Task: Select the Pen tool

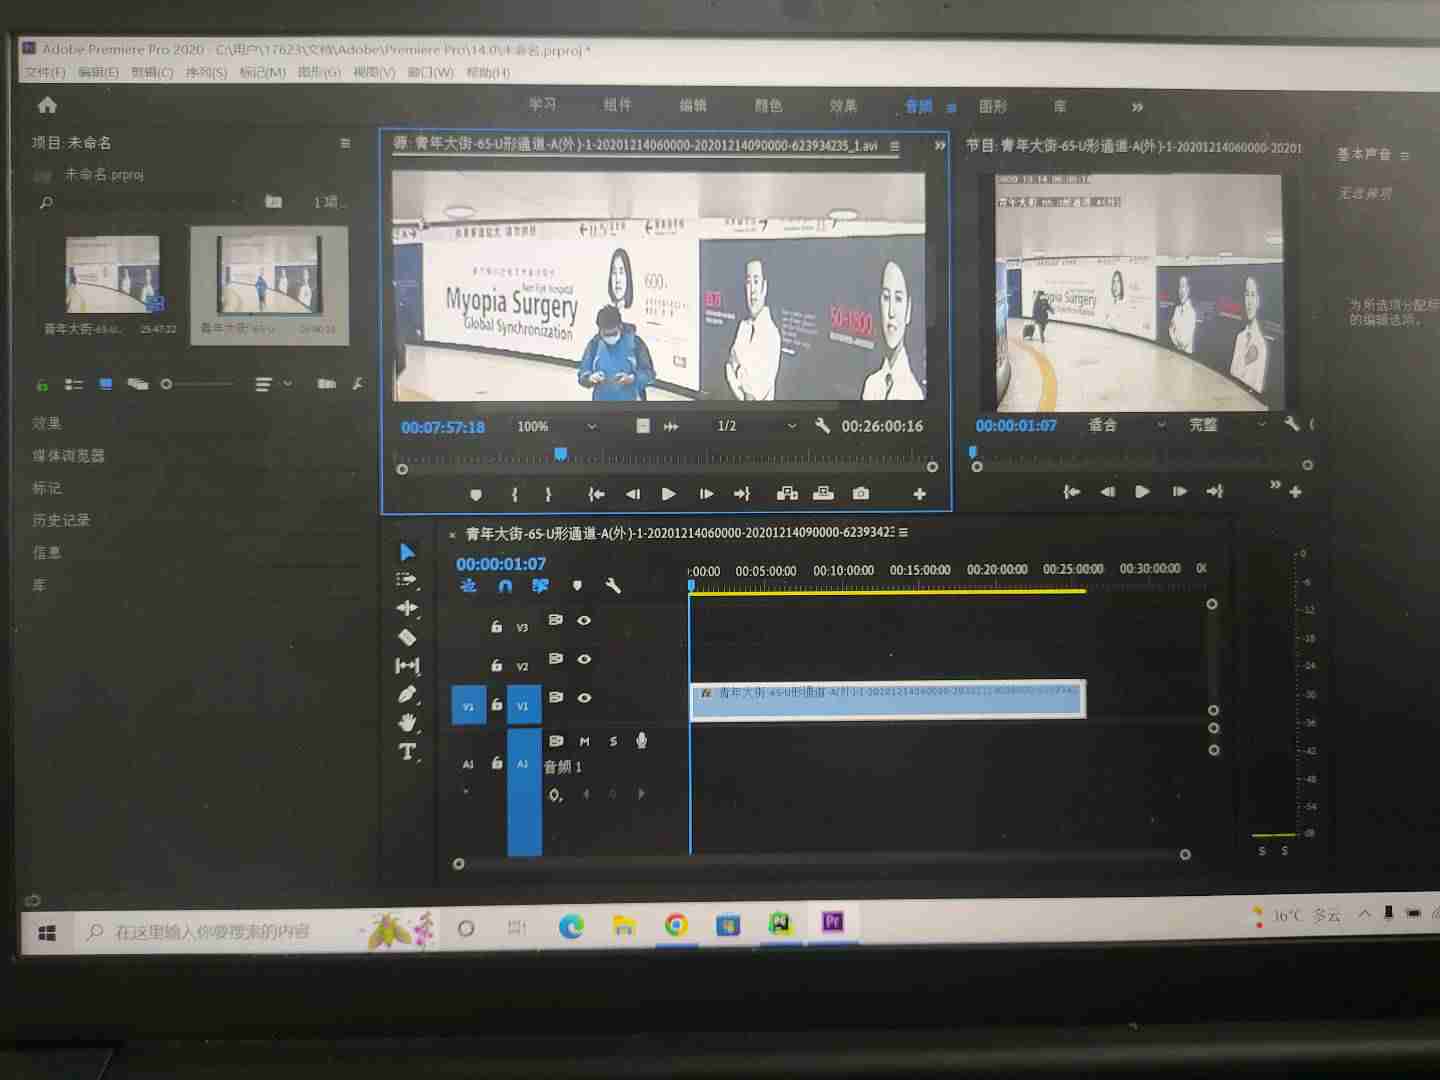Action: pyautogui.click(x=407, y=694)
